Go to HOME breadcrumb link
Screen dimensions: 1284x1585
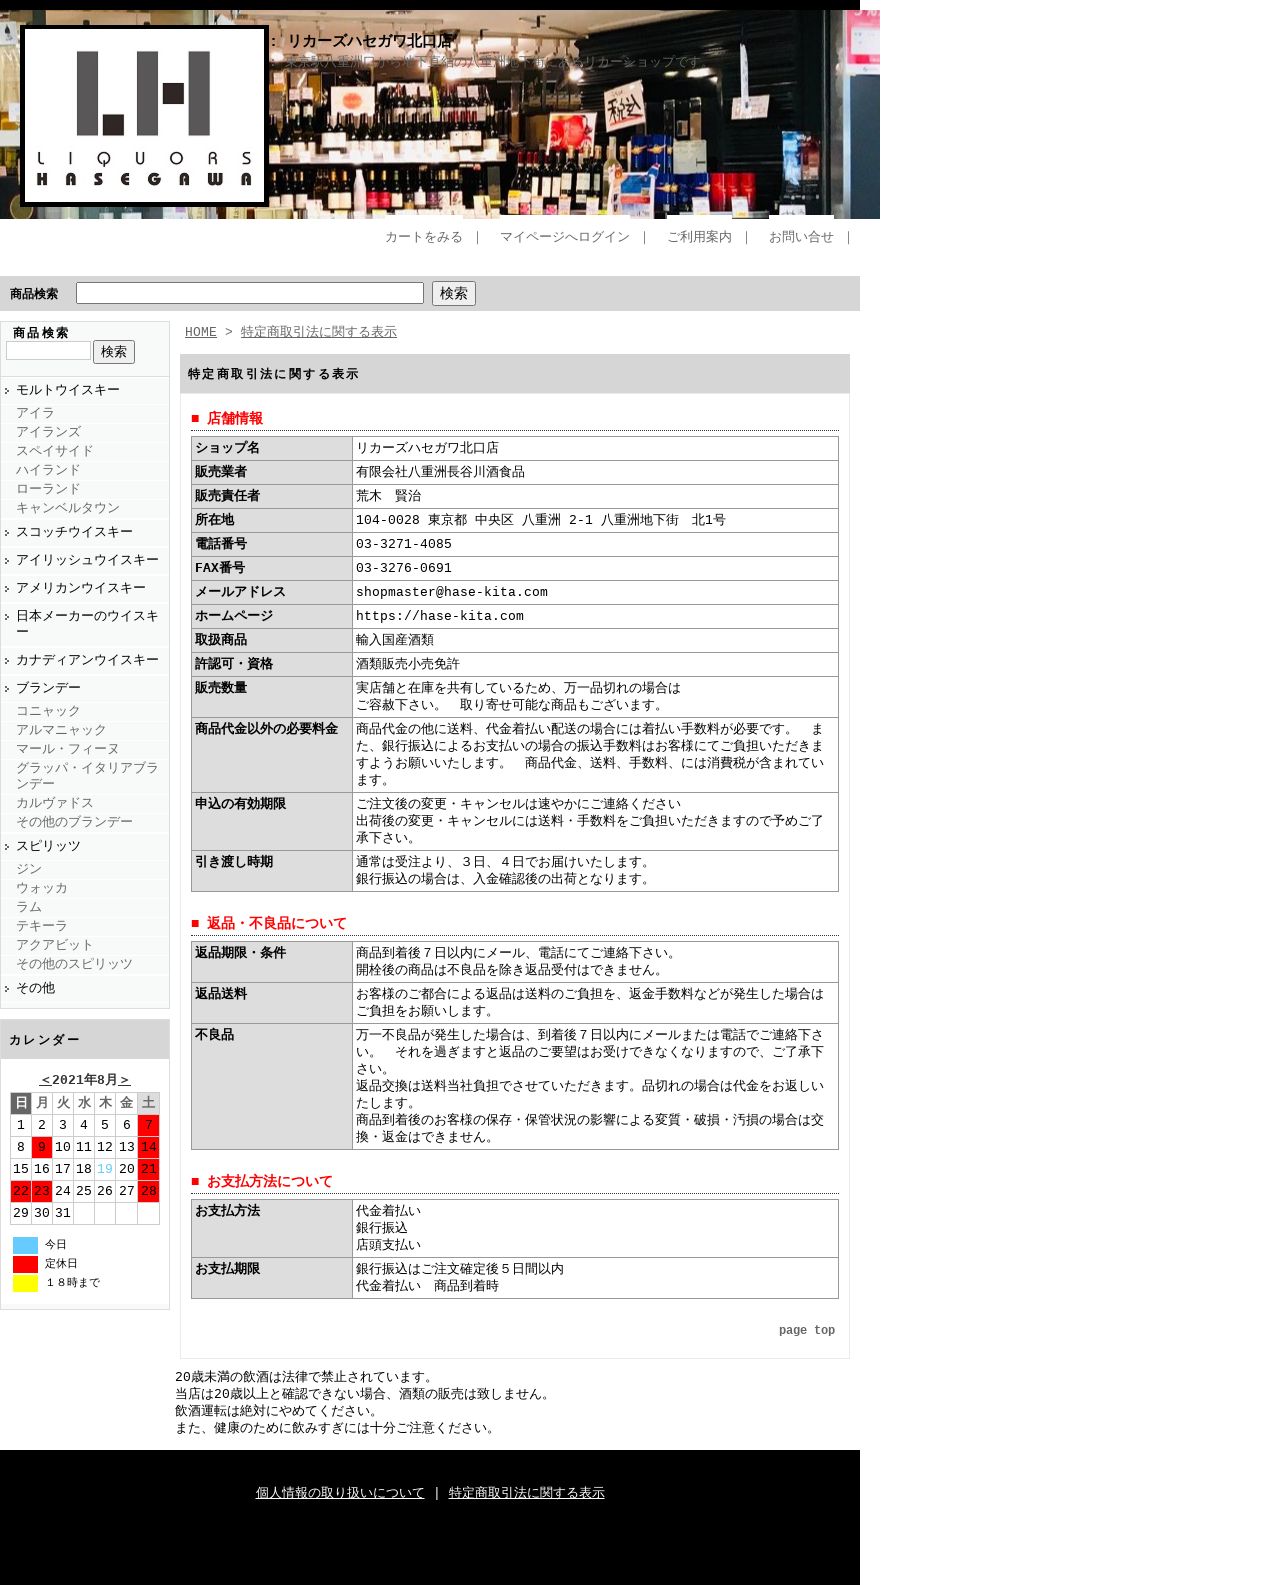[x=201, y=332]
